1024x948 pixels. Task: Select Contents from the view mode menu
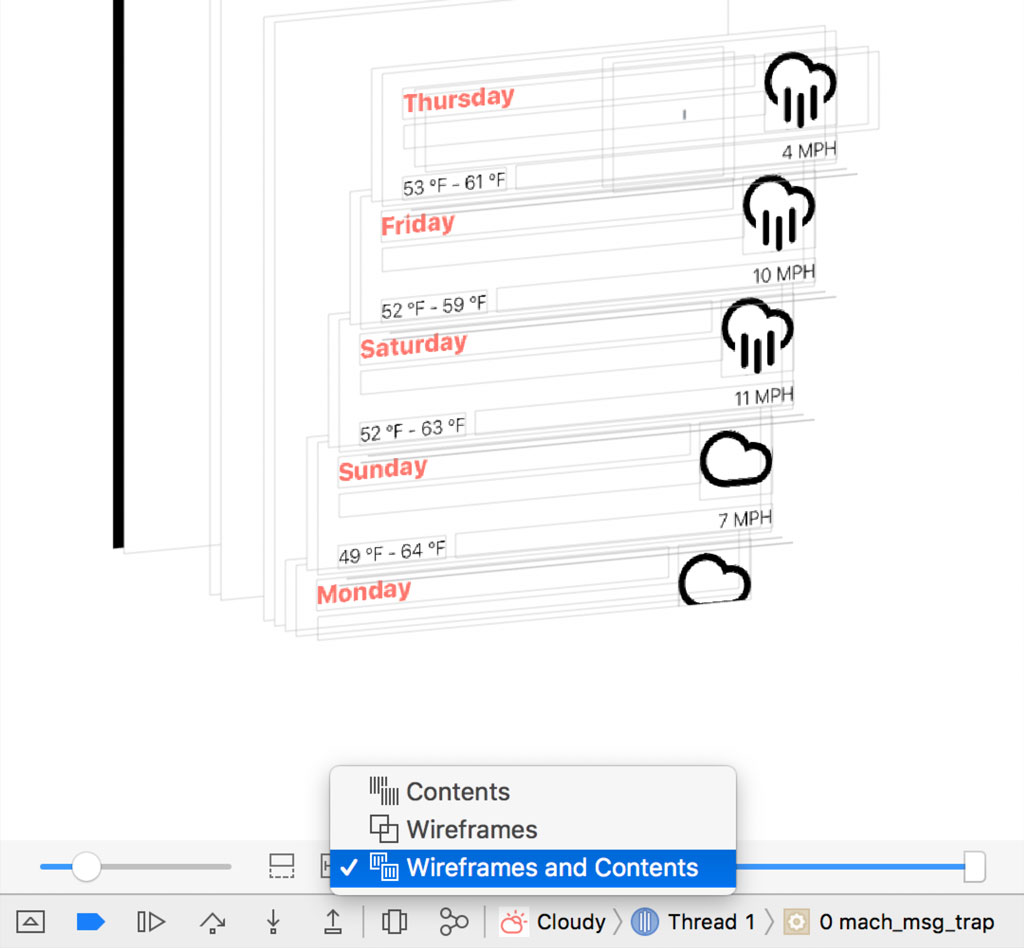pyautogui.click(x=457, y=791)
